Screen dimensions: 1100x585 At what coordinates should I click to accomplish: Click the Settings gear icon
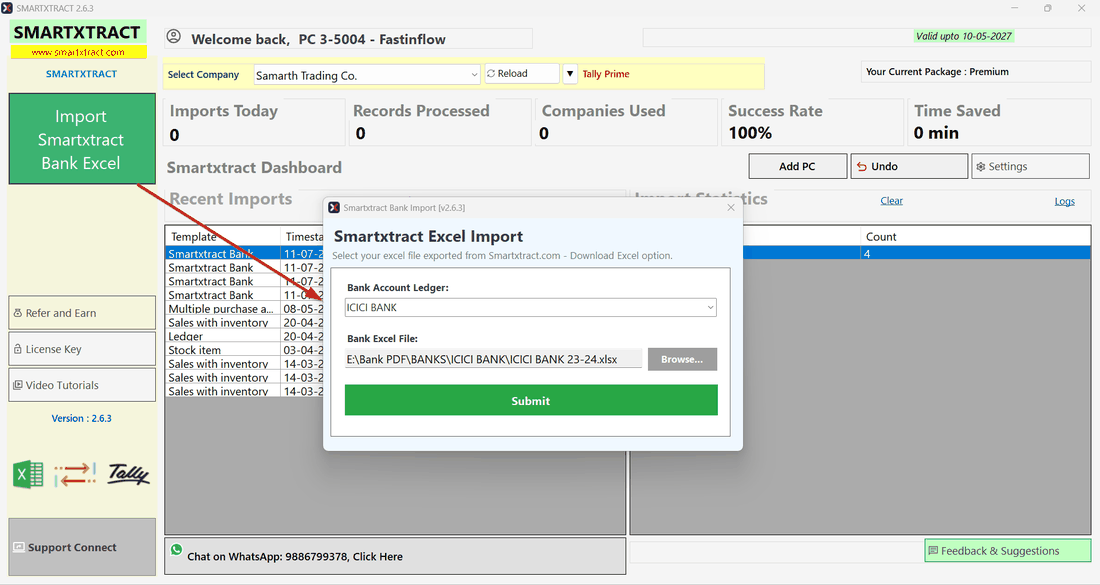tap(981, 167)
